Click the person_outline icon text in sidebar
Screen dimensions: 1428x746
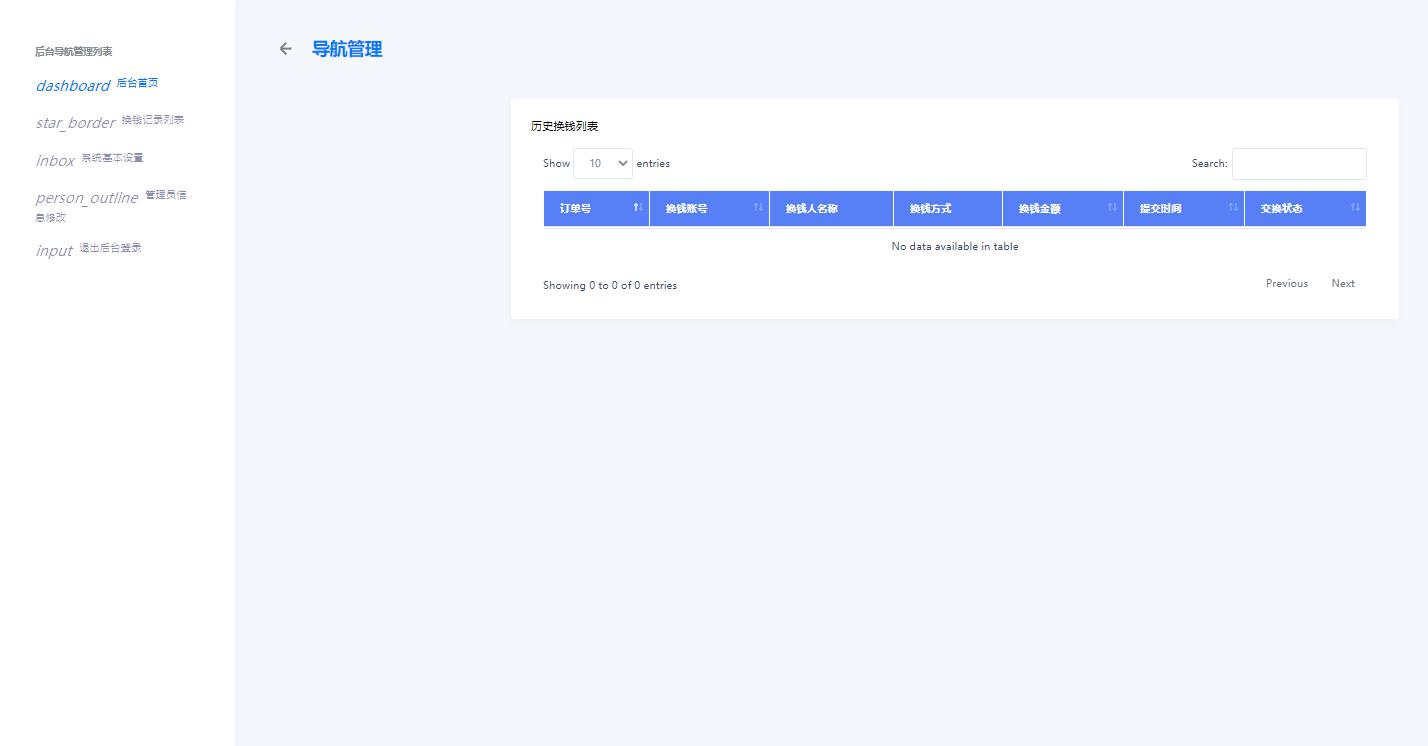87,198
